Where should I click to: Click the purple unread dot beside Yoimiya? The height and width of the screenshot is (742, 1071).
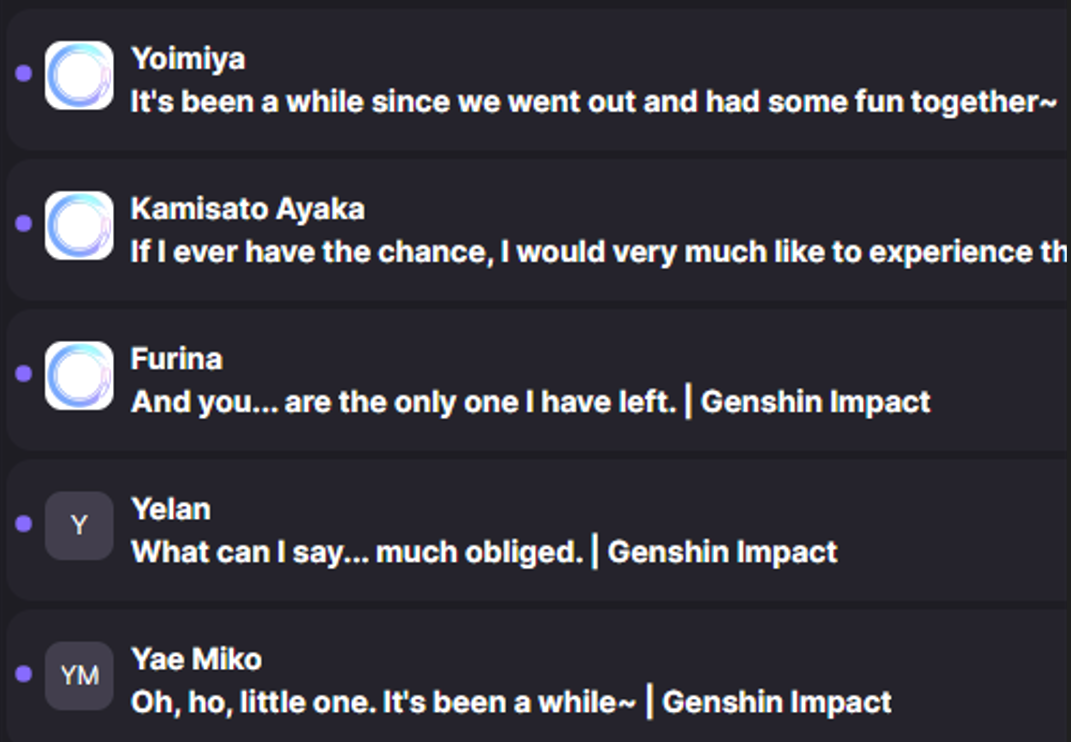pos(24,73)
